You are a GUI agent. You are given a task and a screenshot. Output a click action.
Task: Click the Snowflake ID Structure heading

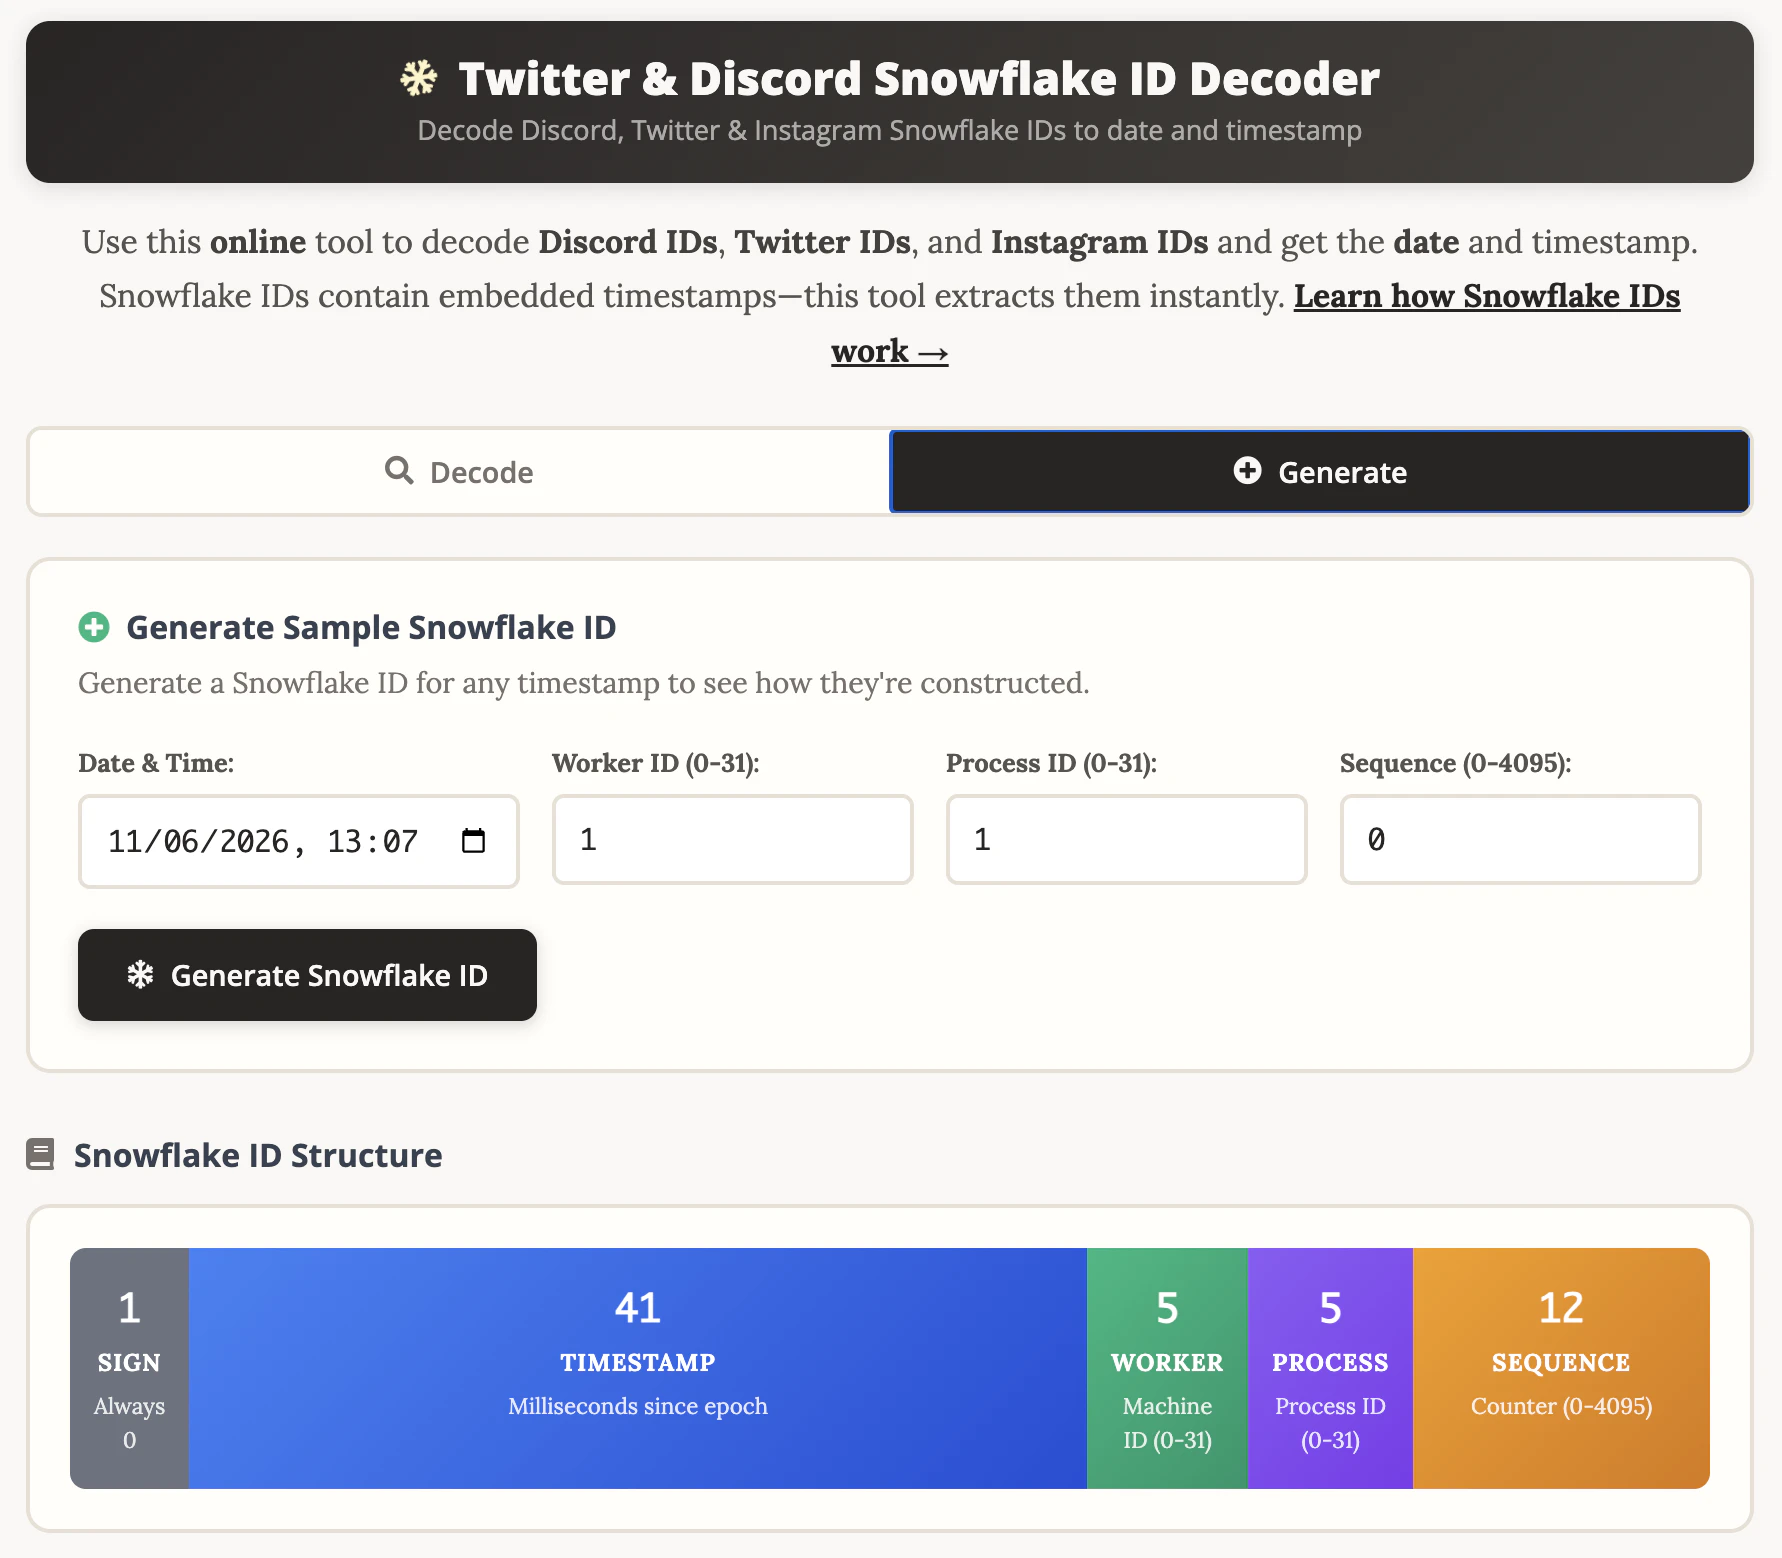[258, 1155]
